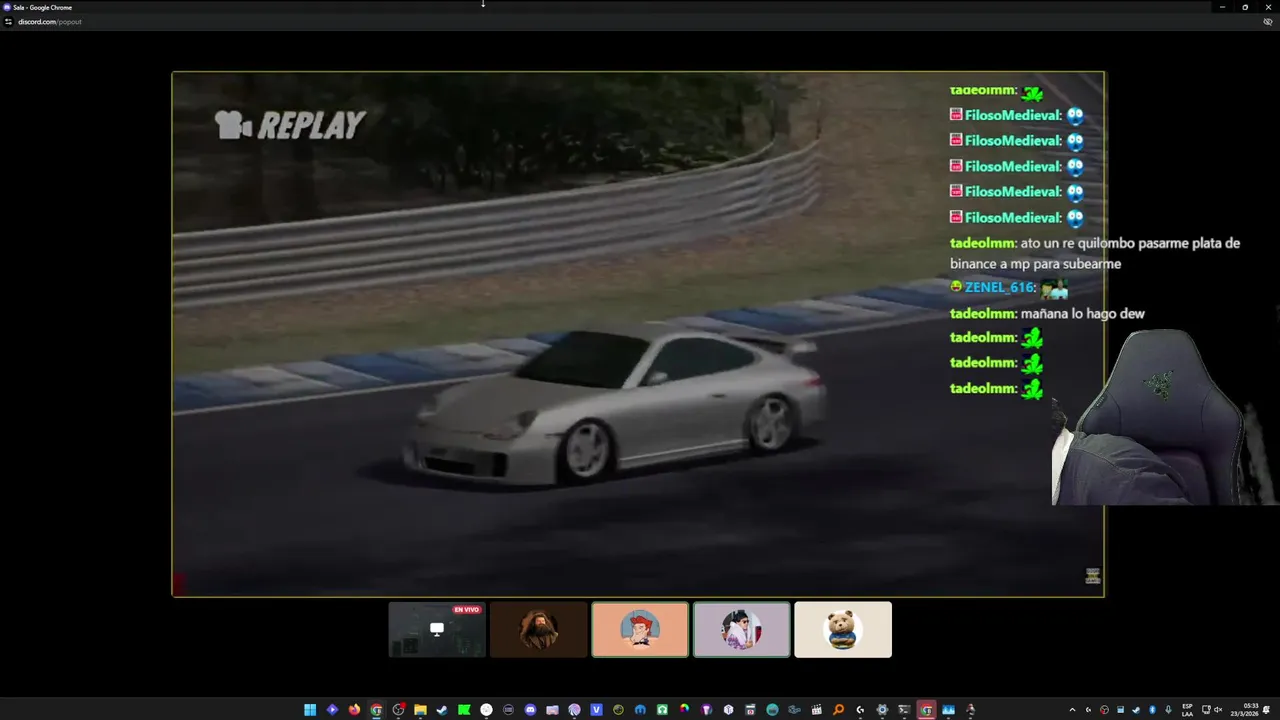1280x720 pixels.
Task: Open the Steam system tray icon
Action: pos(1136,710)
